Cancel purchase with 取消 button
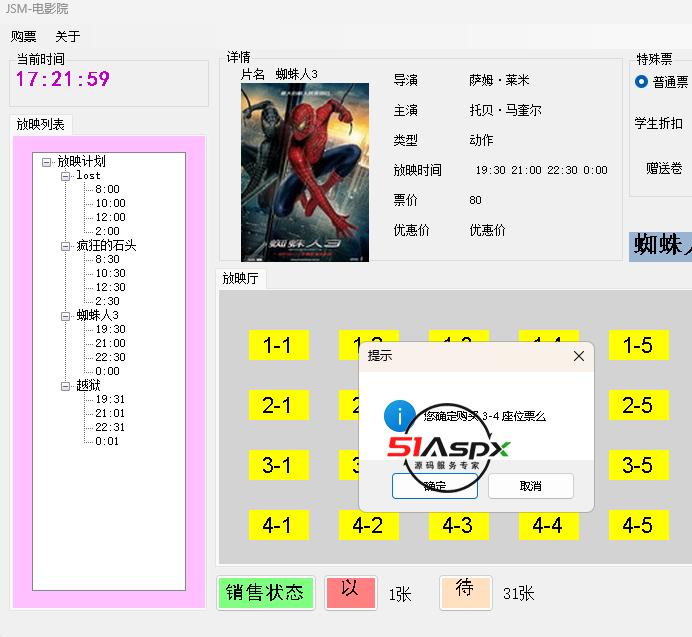 click(530, 486)
